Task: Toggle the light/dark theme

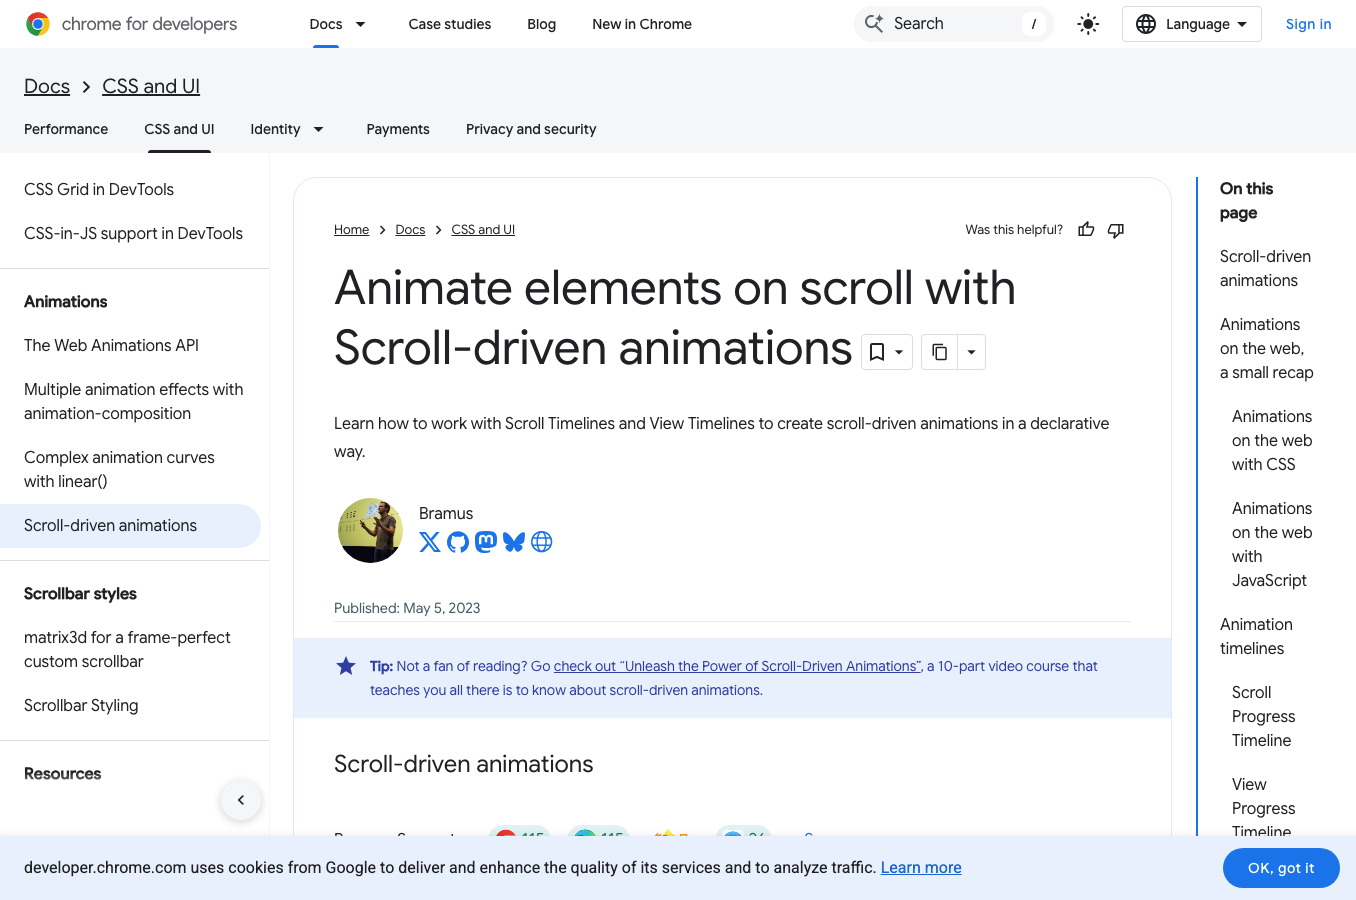Action: 1088,24
